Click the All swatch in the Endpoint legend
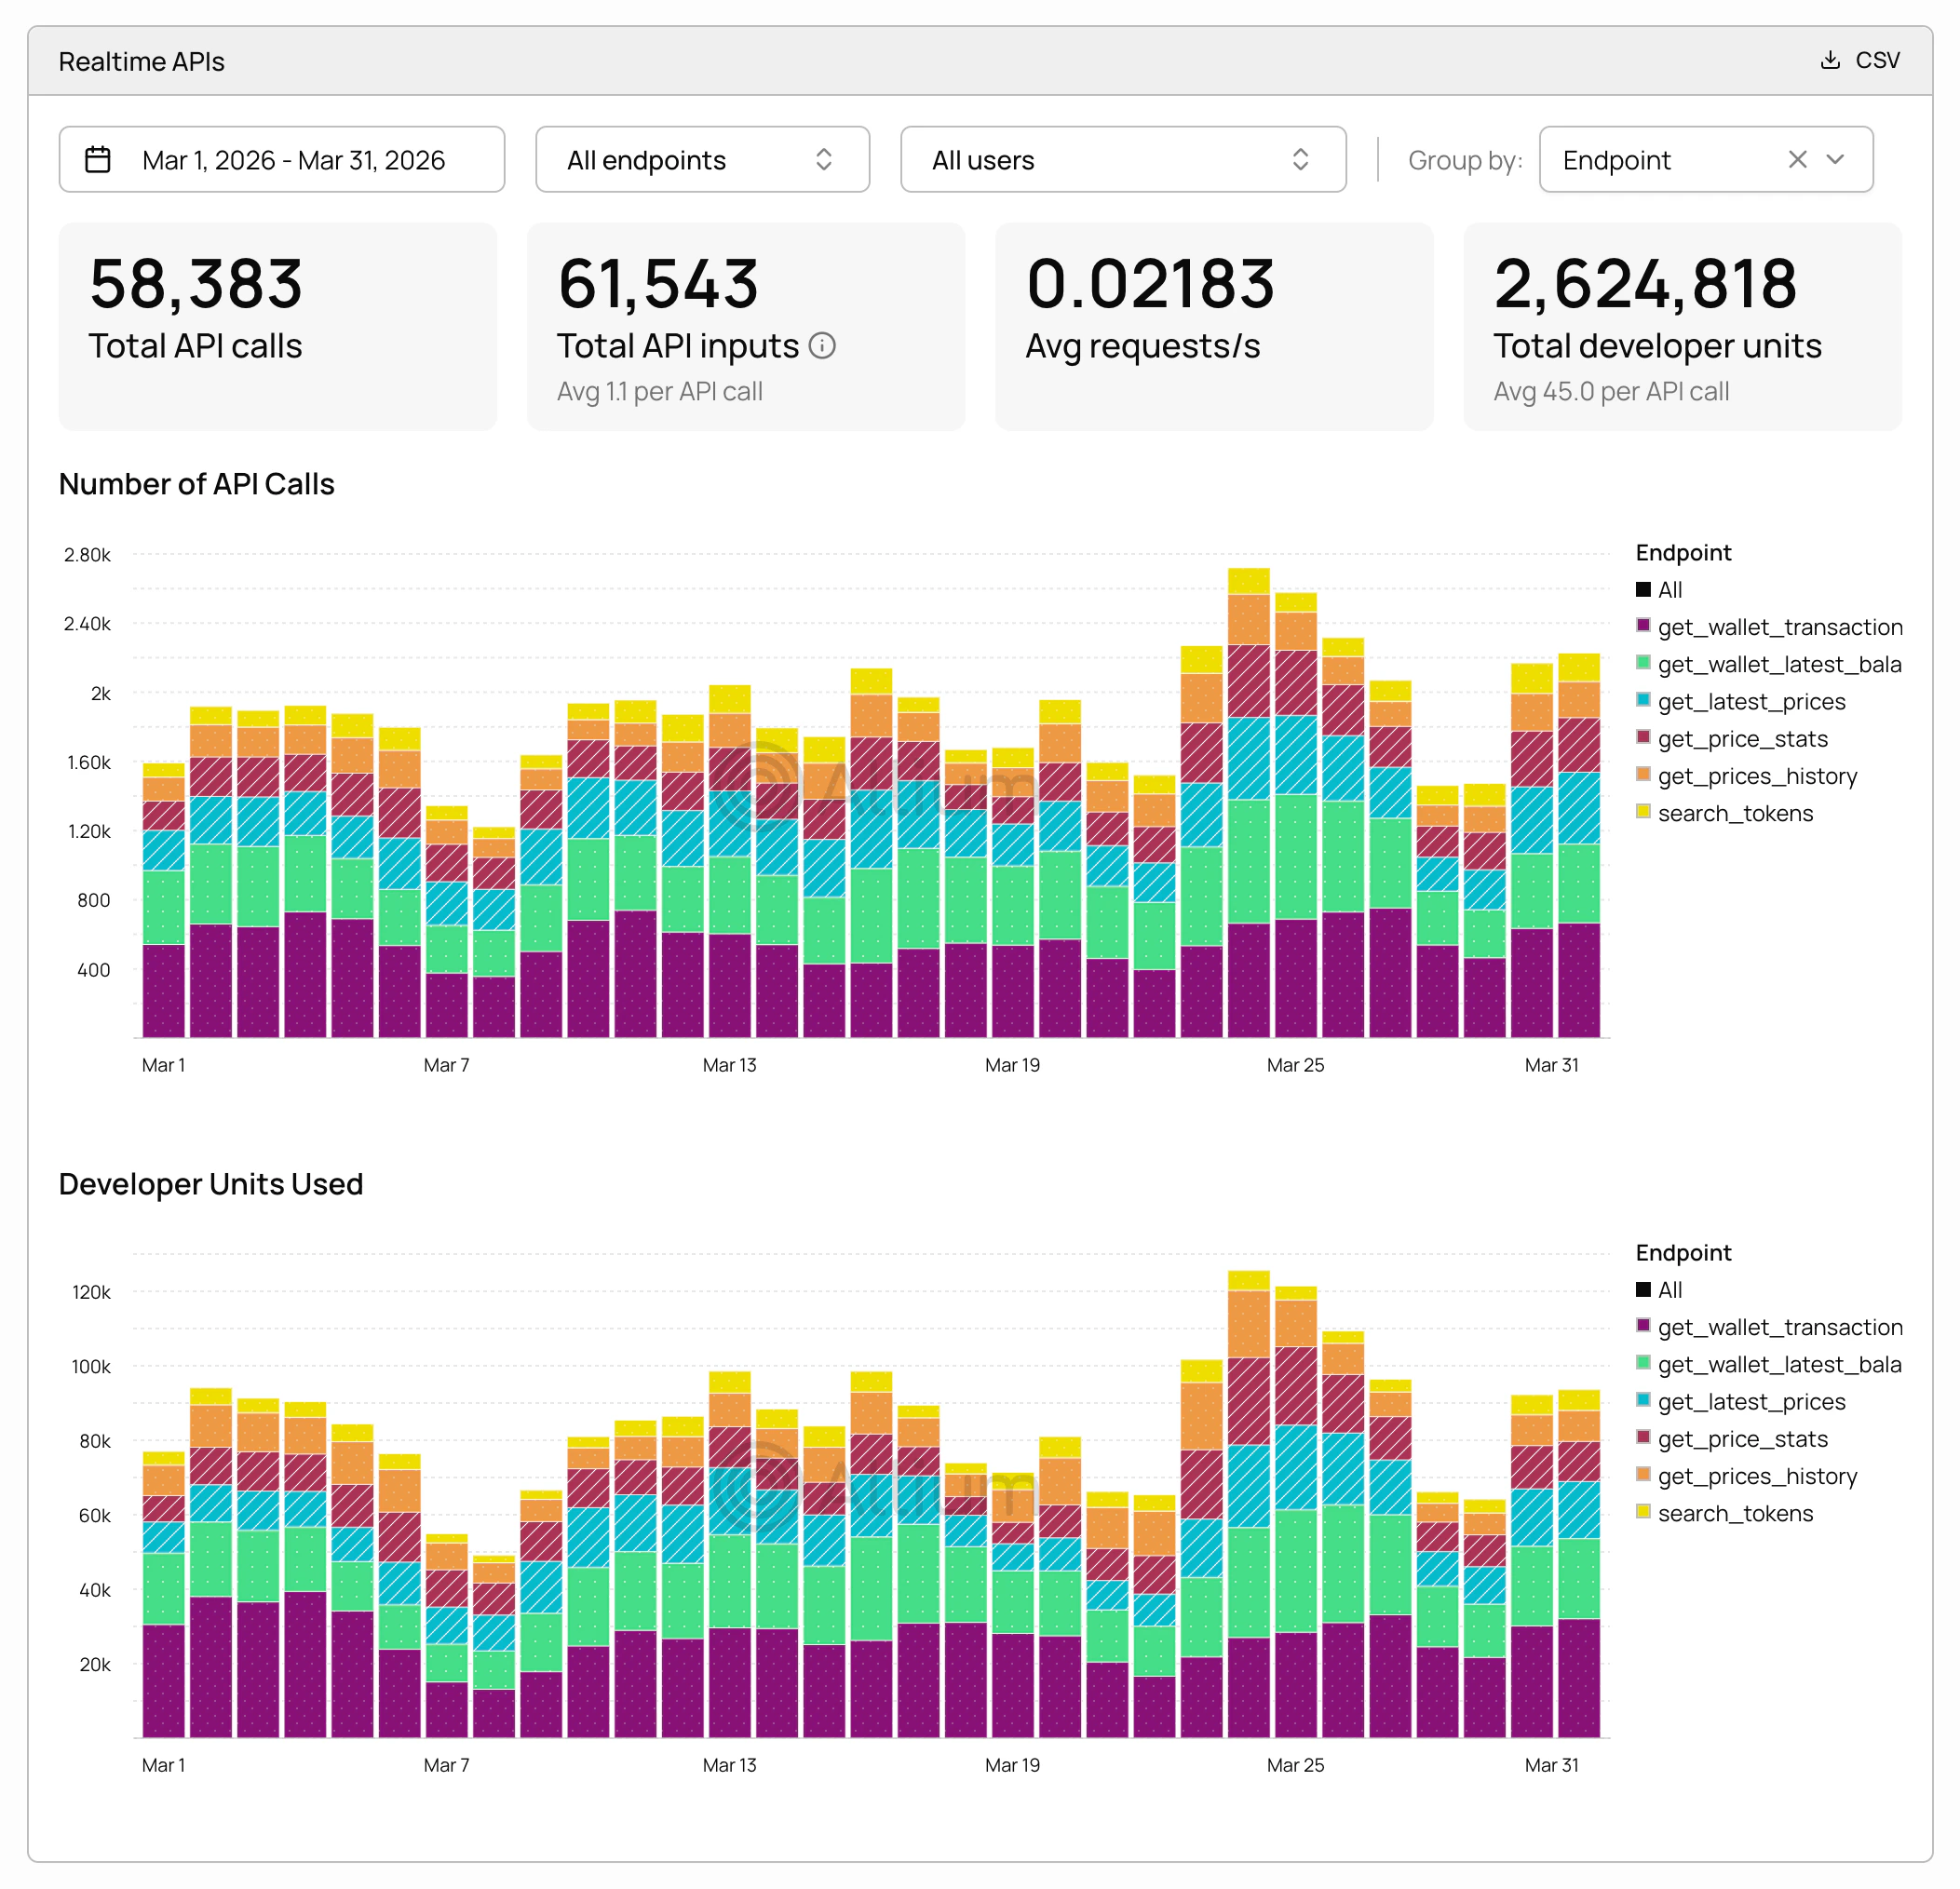Viewport: 1960px width, 1889px height. [1645, 590]
